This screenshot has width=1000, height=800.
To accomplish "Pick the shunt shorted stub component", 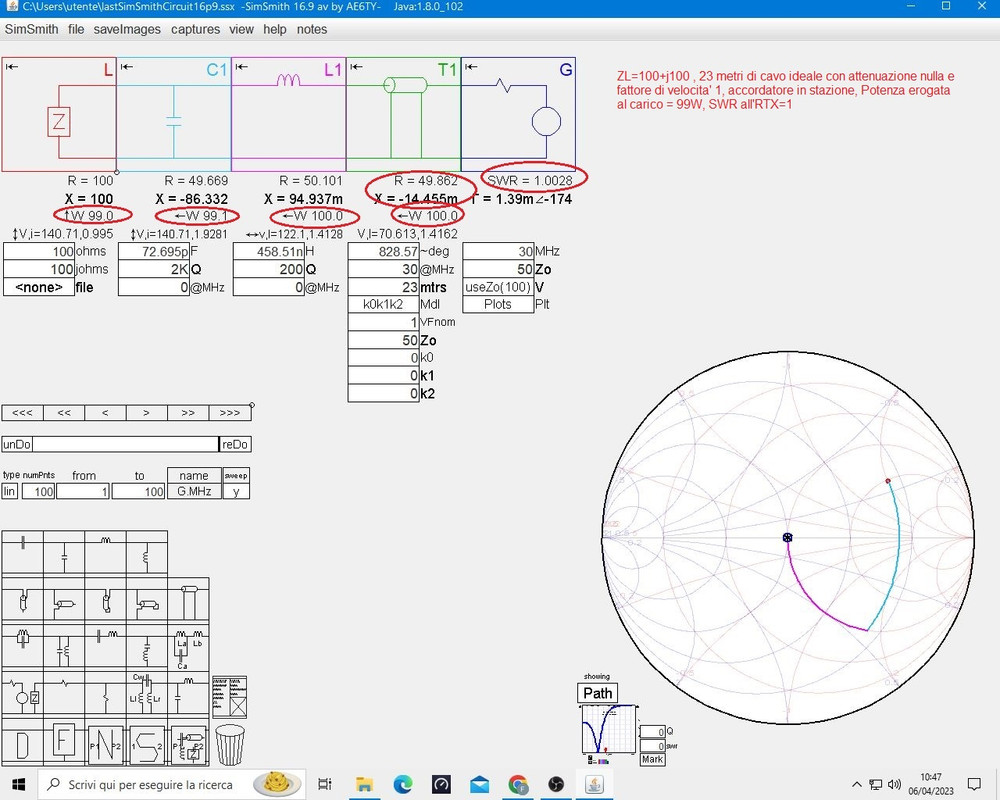I will [147, 600].
